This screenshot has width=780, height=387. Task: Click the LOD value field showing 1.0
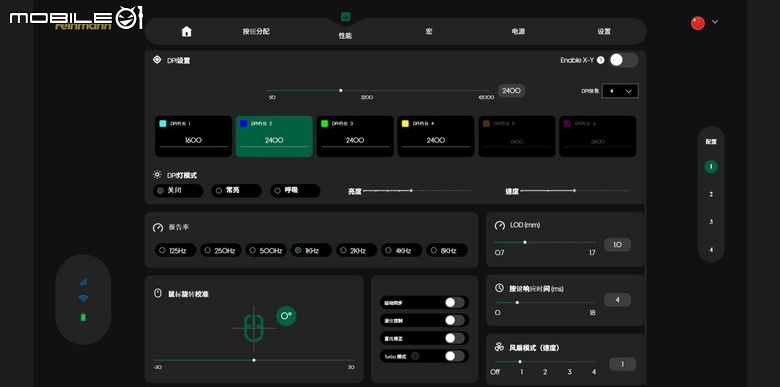[x=617, y=245]
